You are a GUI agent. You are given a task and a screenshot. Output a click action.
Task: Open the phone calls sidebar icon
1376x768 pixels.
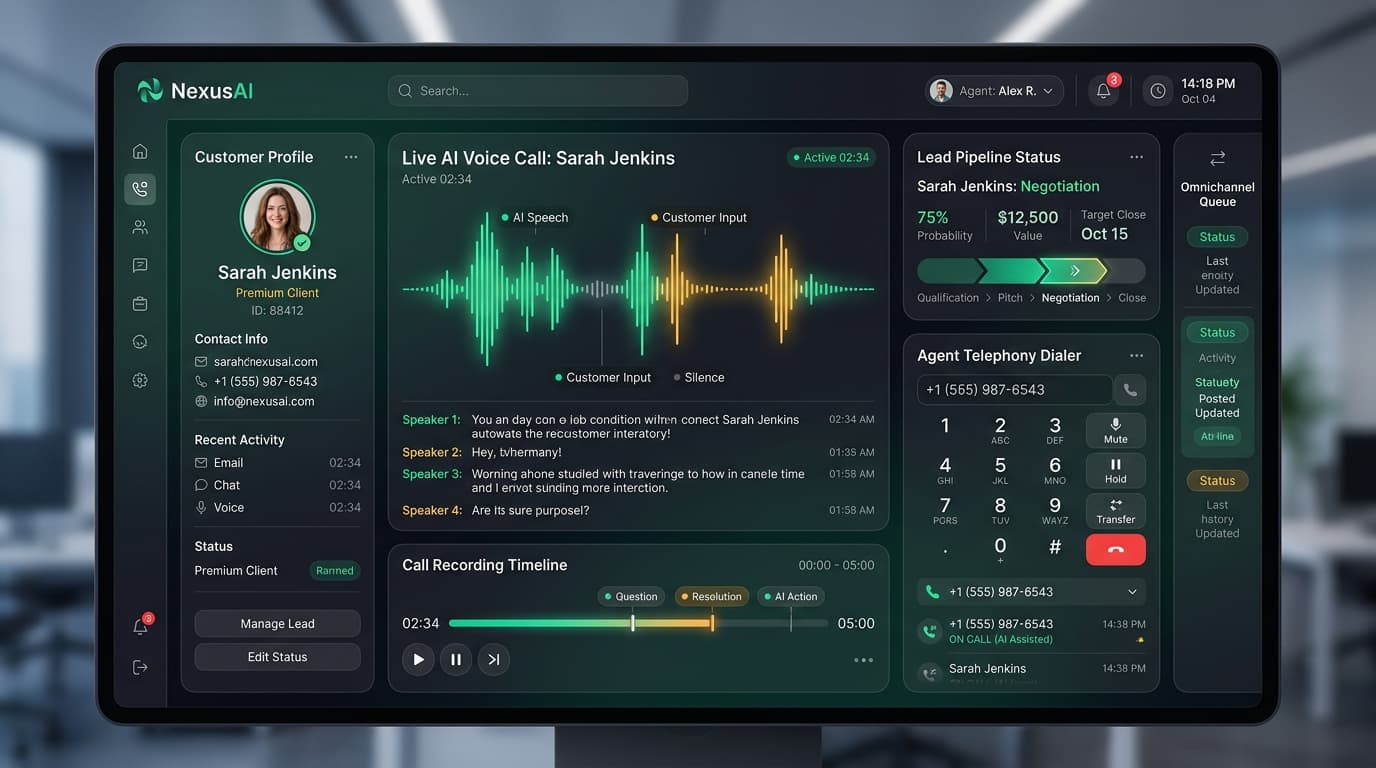[x=140, y=189]
